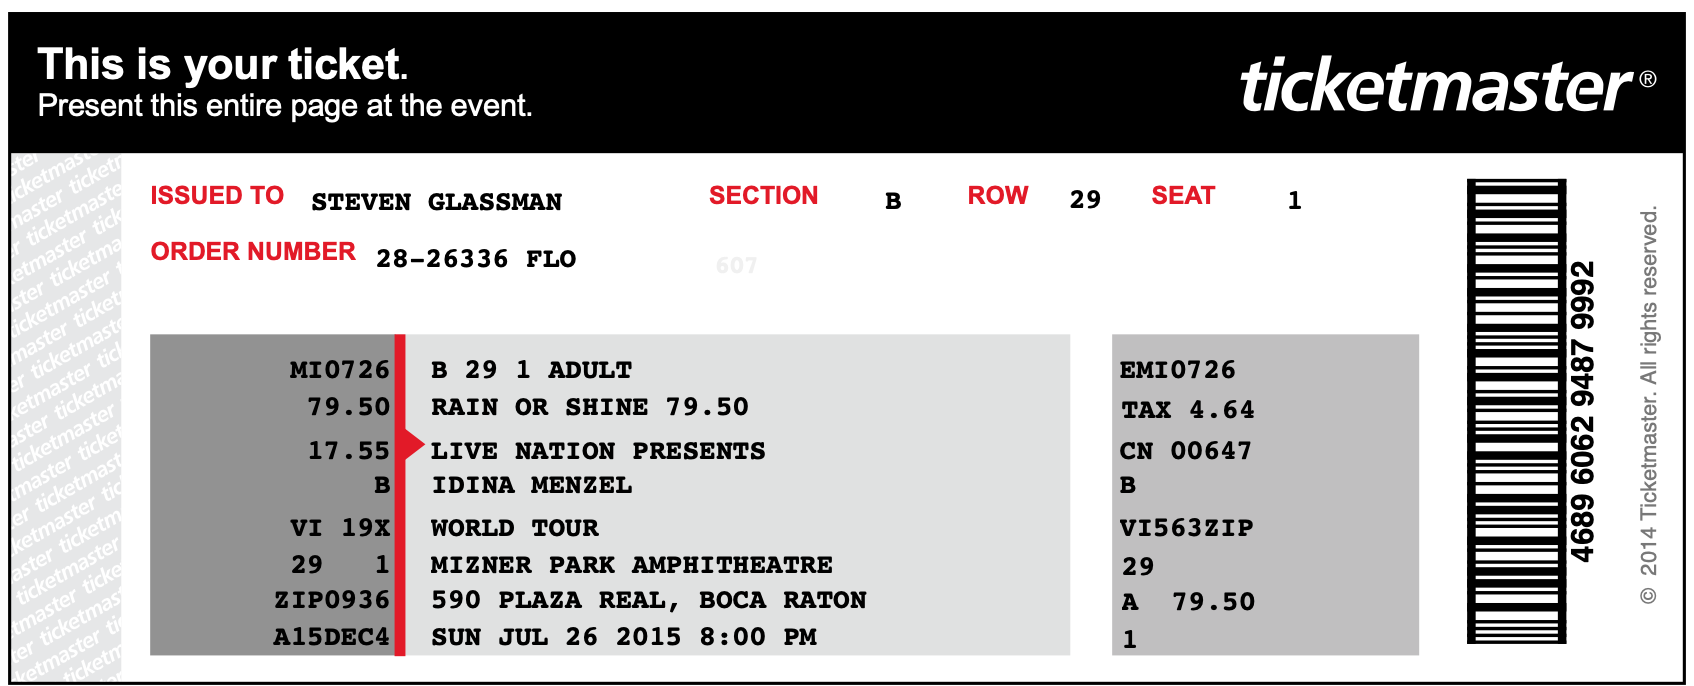1694x686 pixels.
Task: Select the IDINA MENZEL text line
Action: (x=532, y=486)
